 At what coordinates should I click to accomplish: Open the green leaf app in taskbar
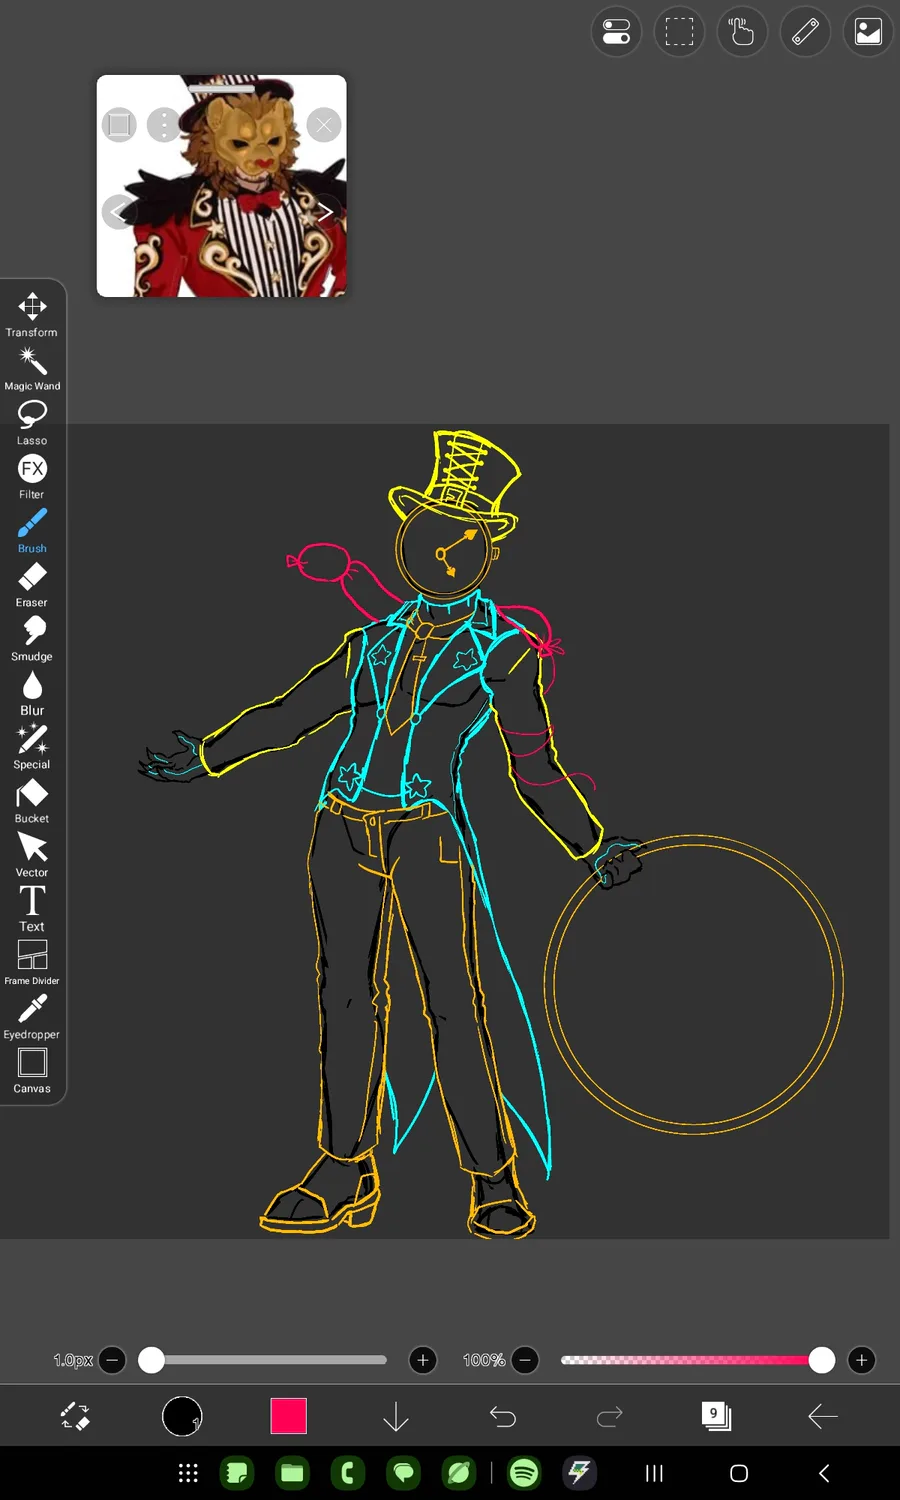pyautogui.click(x=459, y=1473)
